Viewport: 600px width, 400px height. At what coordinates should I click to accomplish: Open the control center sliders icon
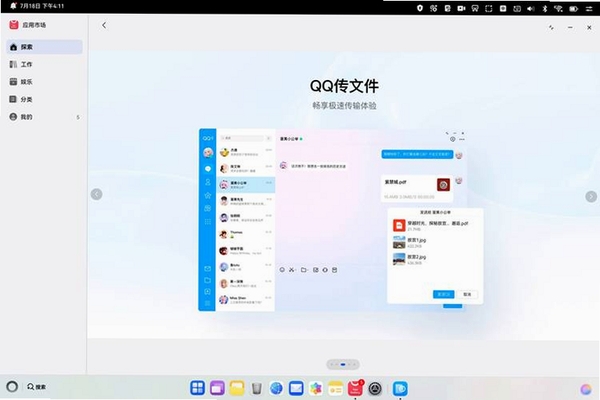click(x=589, y=8)
